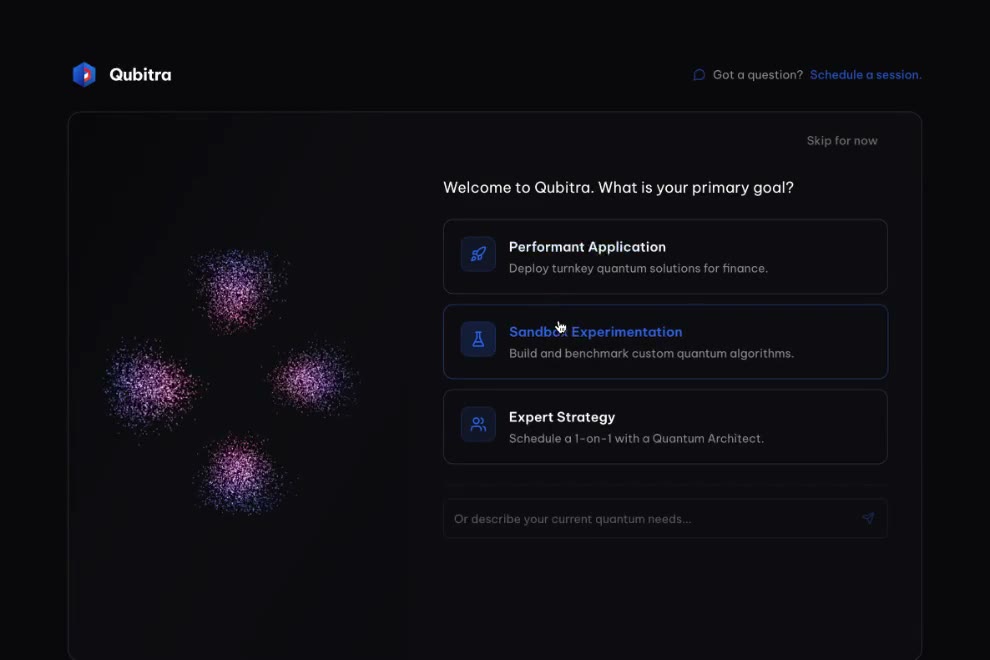The width and height of the screenshot is (990, 660).
Task: Click Schedule a 1-on-1 with Quantum Architect text
Action: tap(636, 438)
